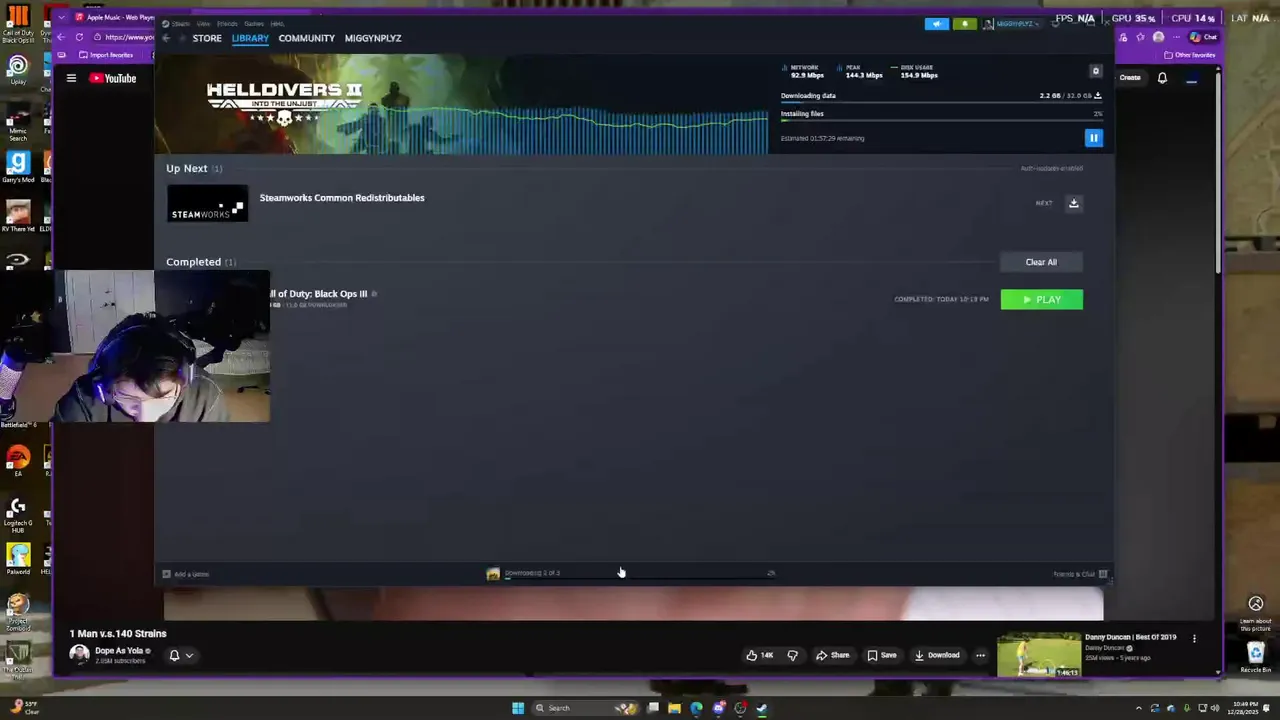Open Garry's Mod desktop icon

[17, 166]
